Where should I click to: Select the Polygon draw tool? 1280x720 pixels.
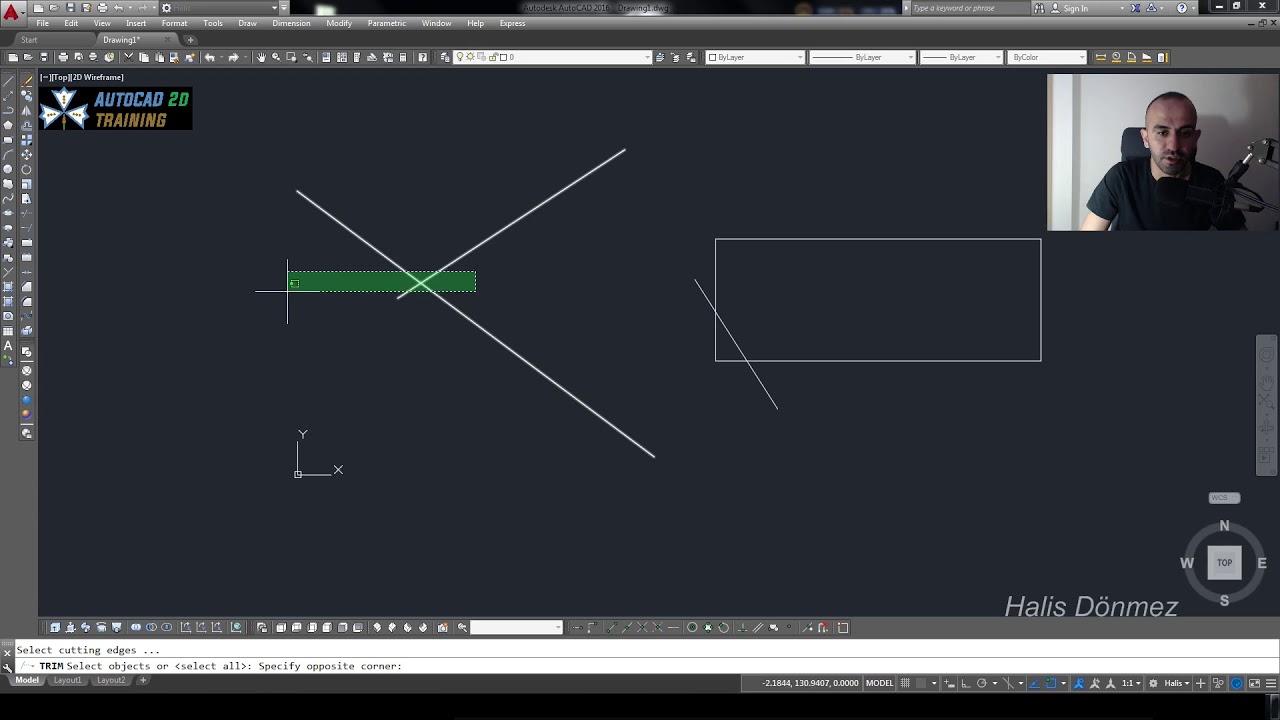coord(8,125)
